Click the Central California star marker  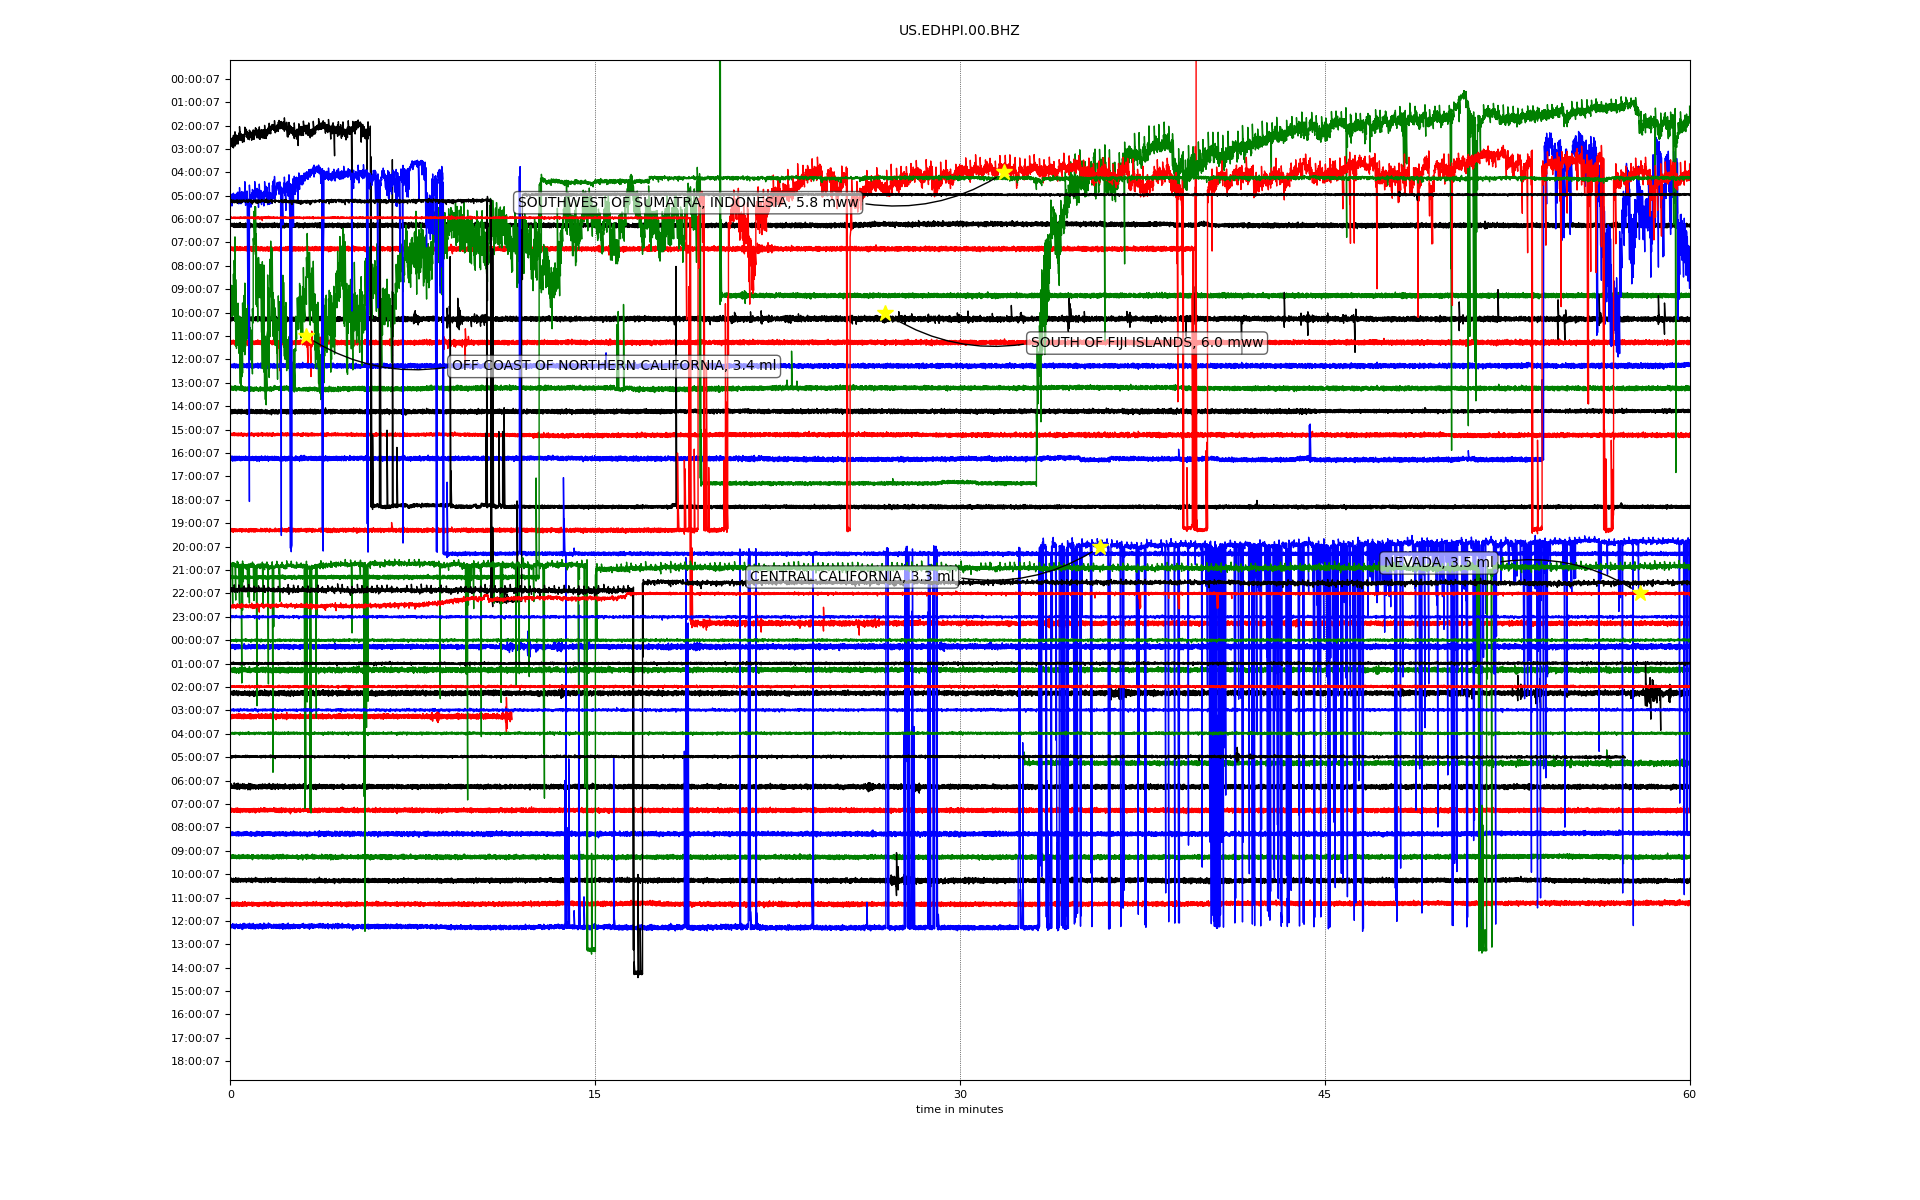(1100, 548)
